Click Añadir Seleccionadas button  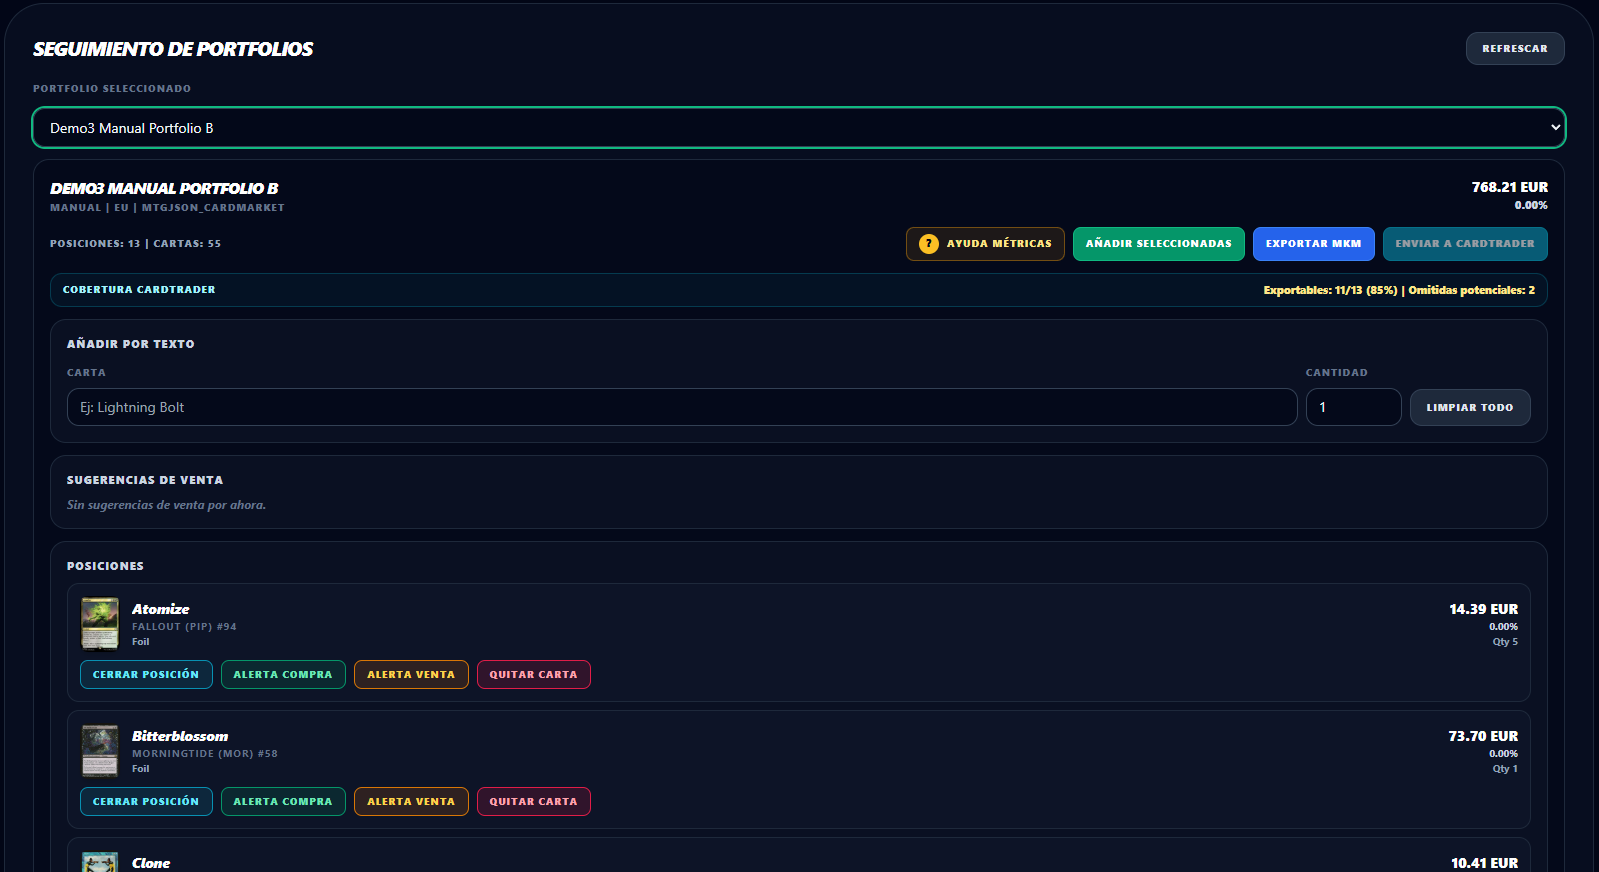(x=1158, y=244)
